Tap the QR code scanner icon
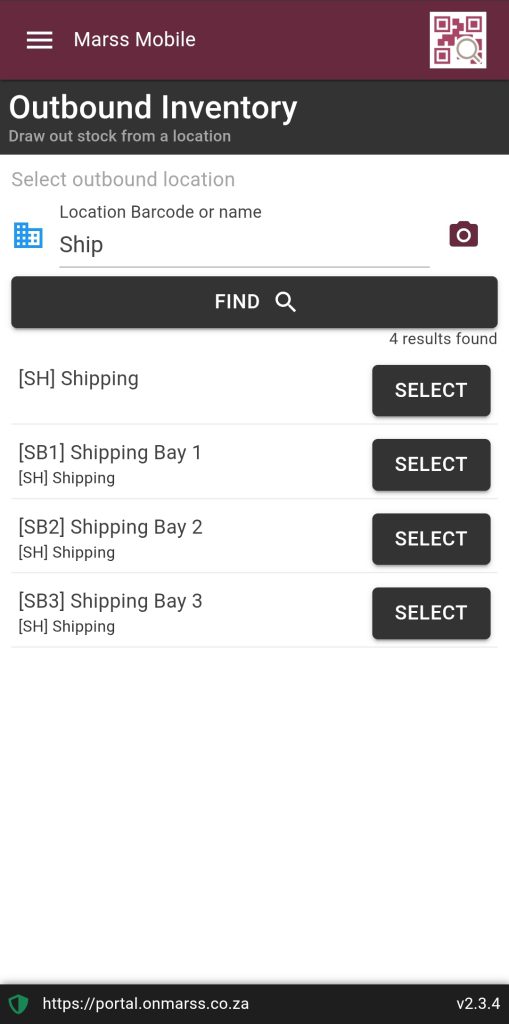Viewport: 509px width, 1024px height. click(458, 40)
